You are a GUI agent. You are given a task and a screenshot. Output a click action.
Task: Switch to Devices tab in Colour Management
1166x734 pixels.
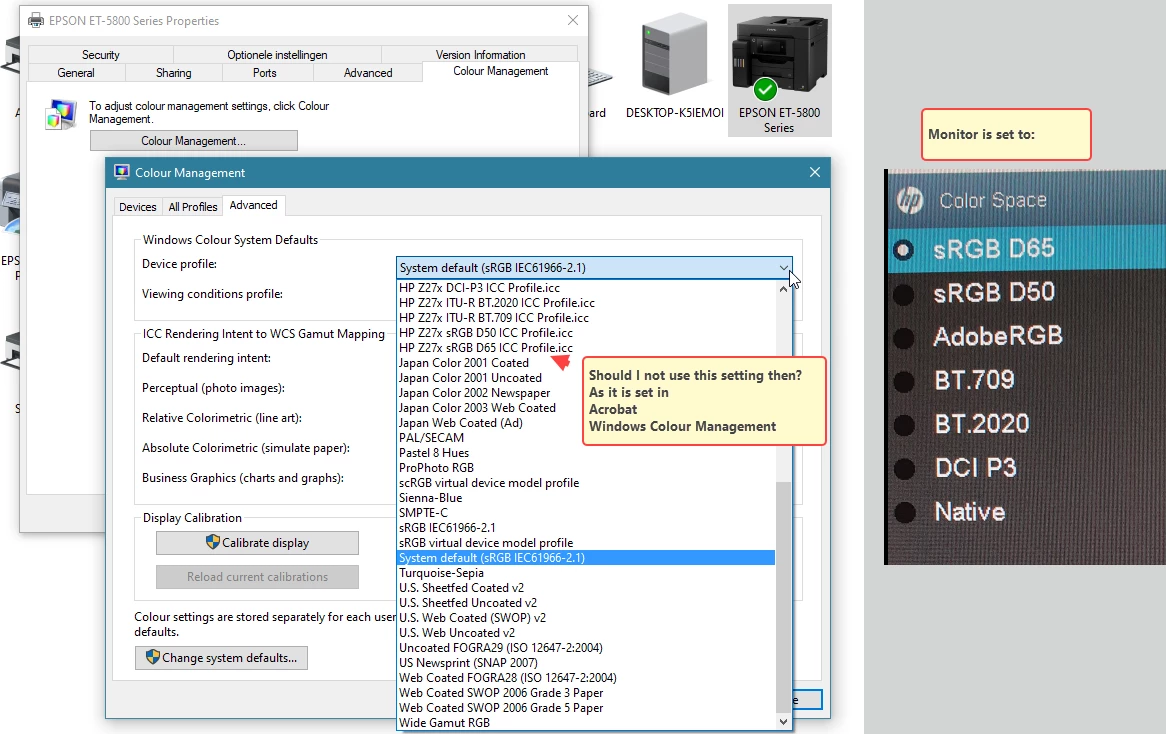(x=138, y=207)
